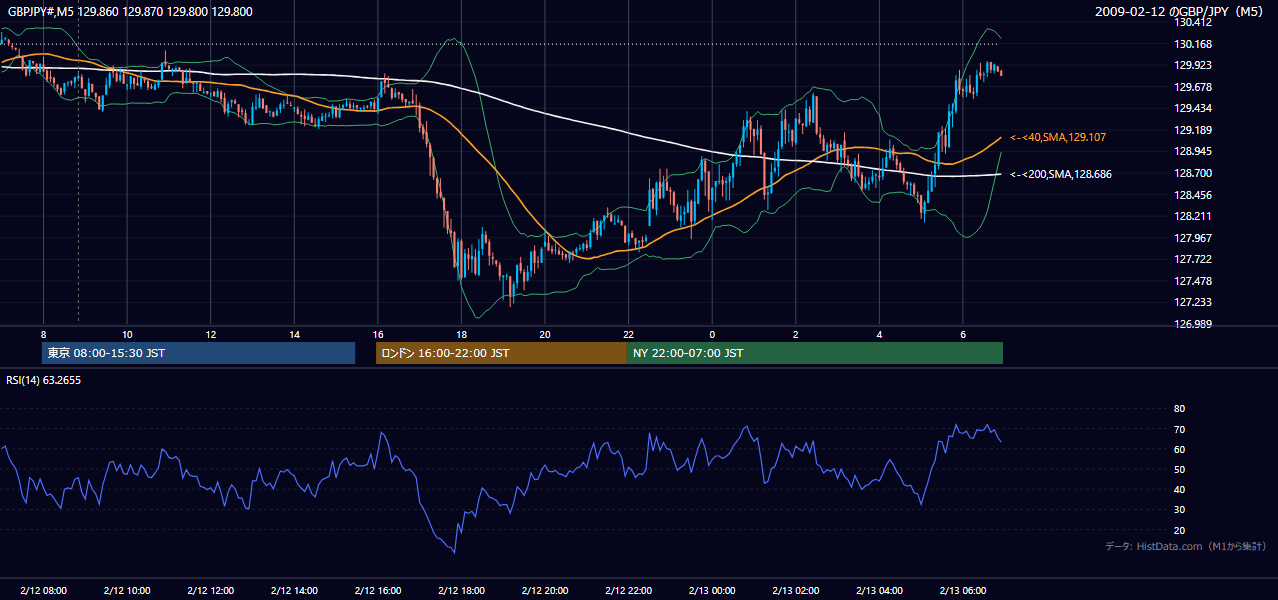Click hour 18 on the price chart axis
Screen dimensions: 1278x600
tap(461, 334)
